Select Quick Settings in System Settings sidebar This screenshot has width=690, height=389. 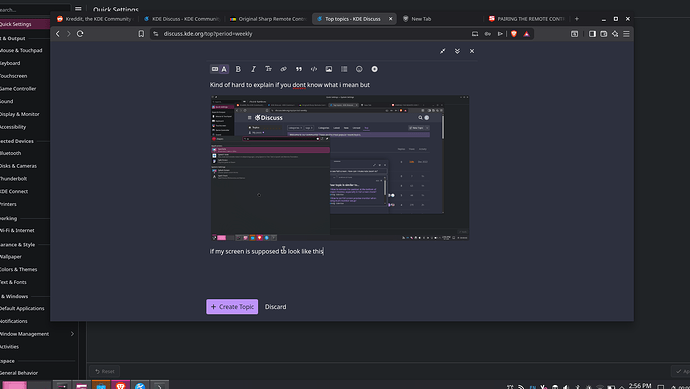25,24
